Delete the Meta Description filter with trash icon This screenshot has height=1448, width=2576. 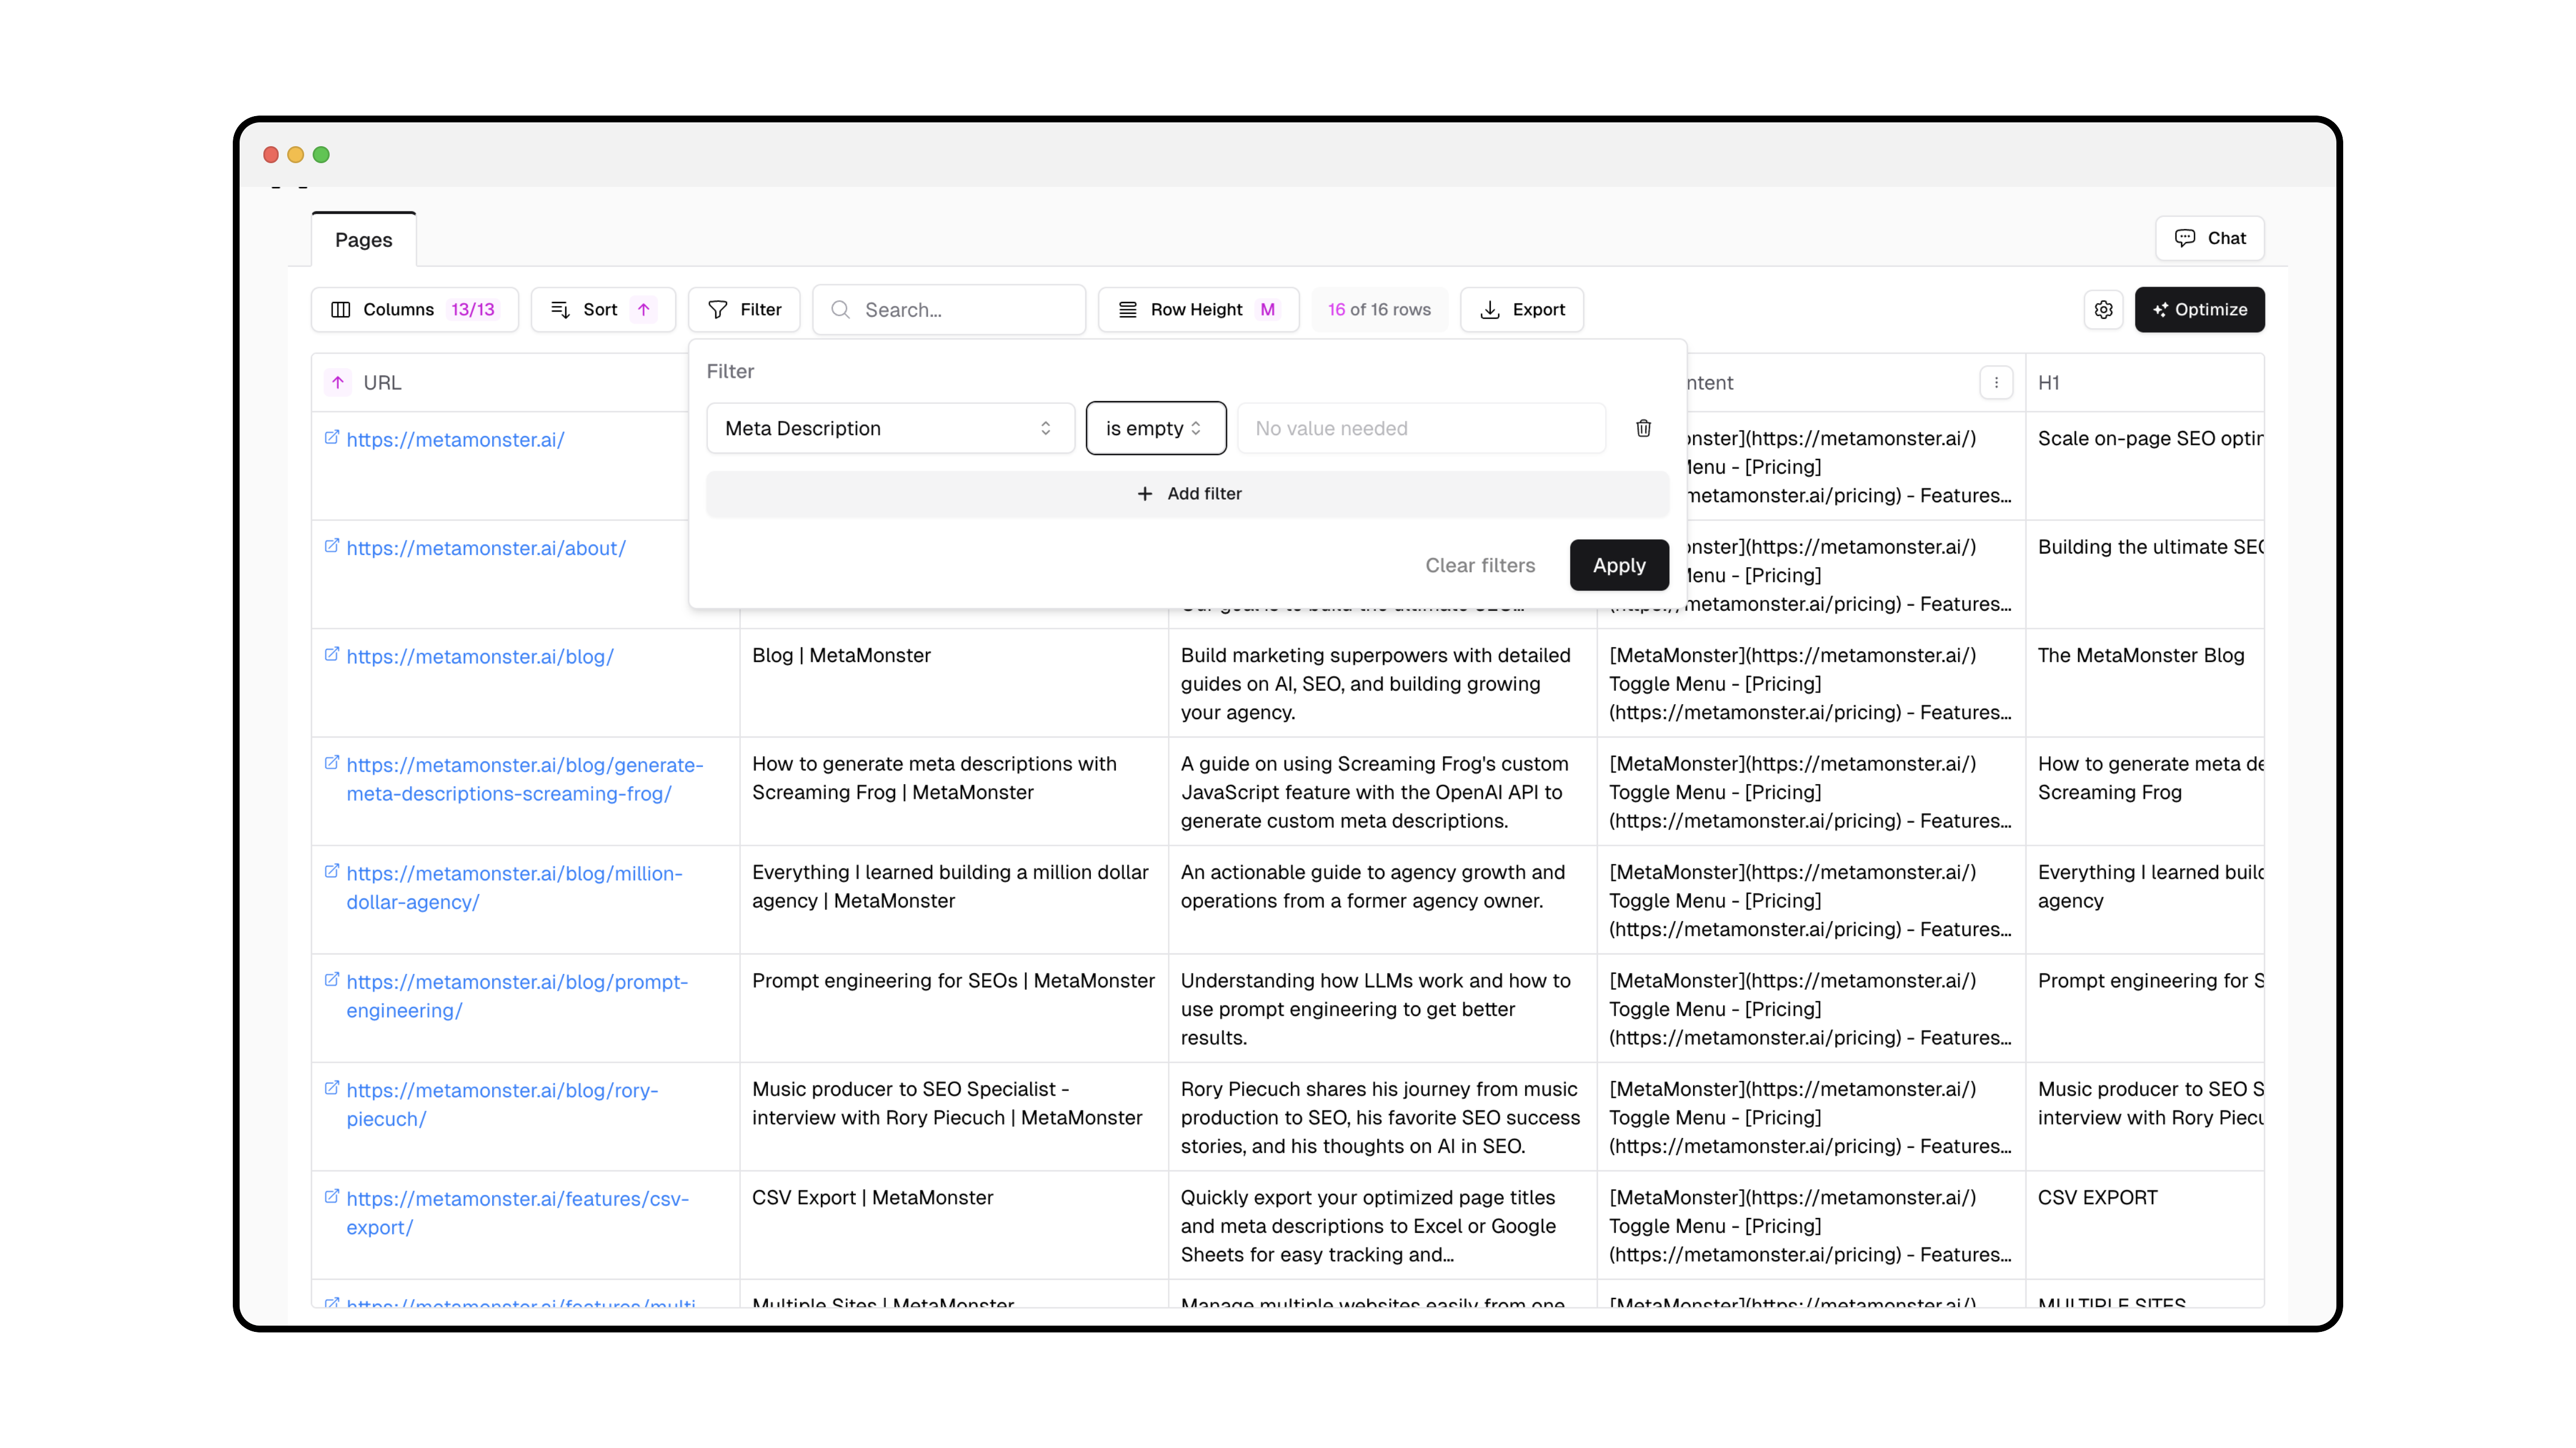point(1643,428)
